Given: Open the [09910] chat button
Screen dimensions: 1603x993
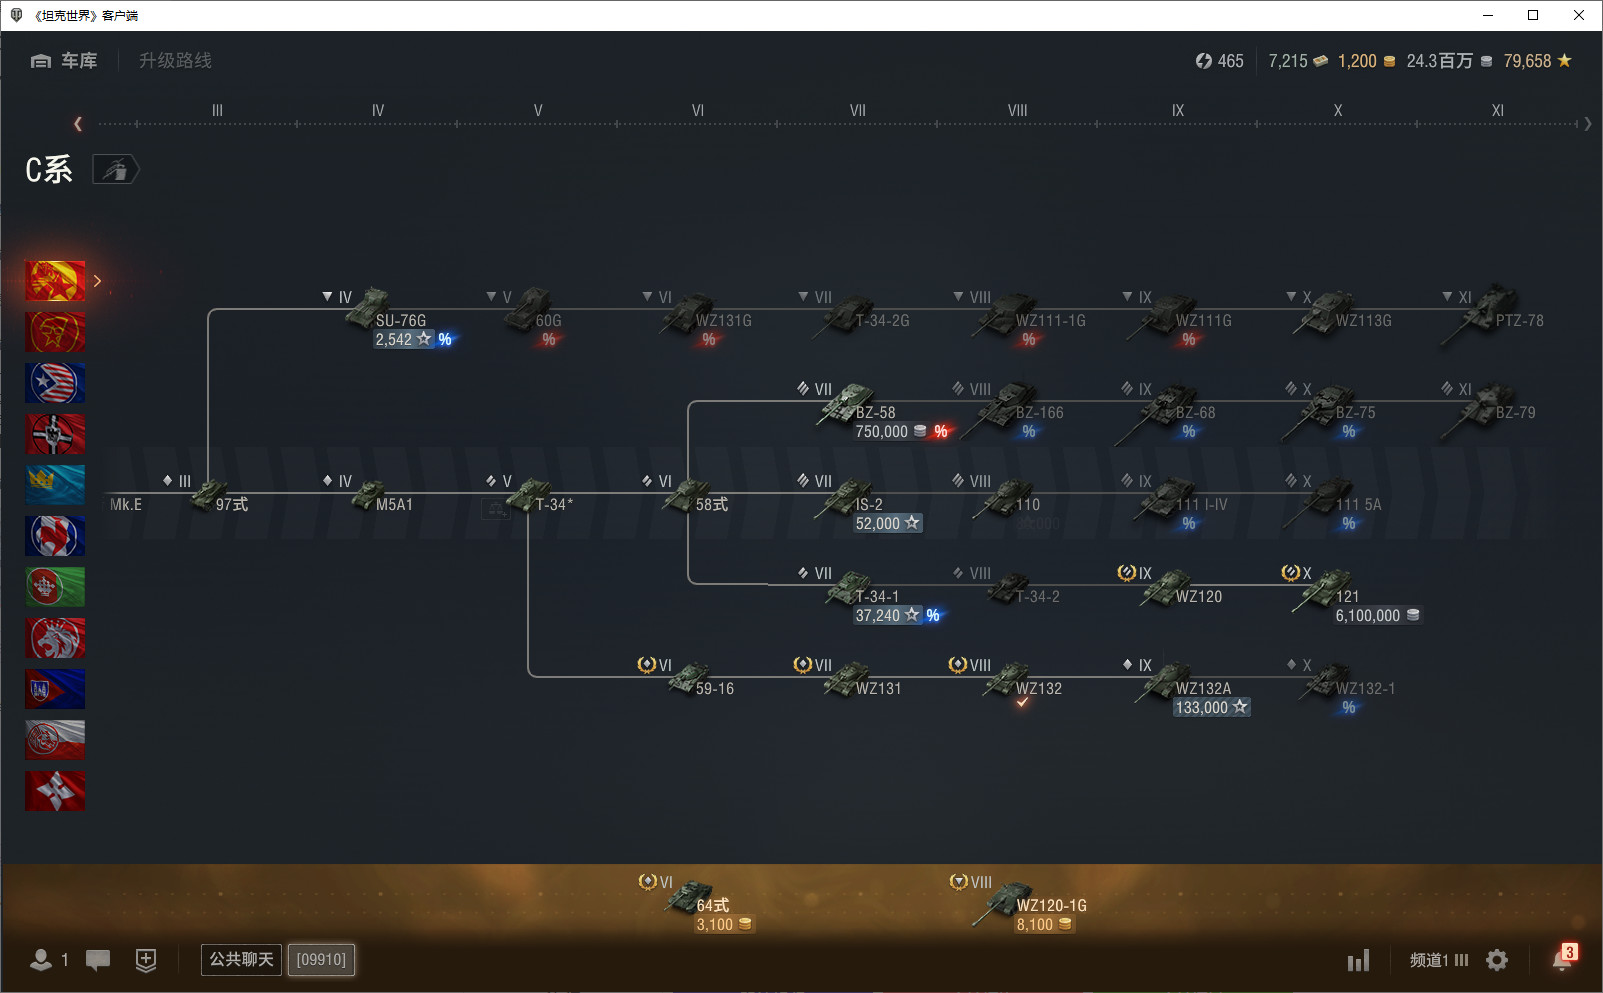Looking at the screenshot, I should pyautogui.click(x=321, y=960).
